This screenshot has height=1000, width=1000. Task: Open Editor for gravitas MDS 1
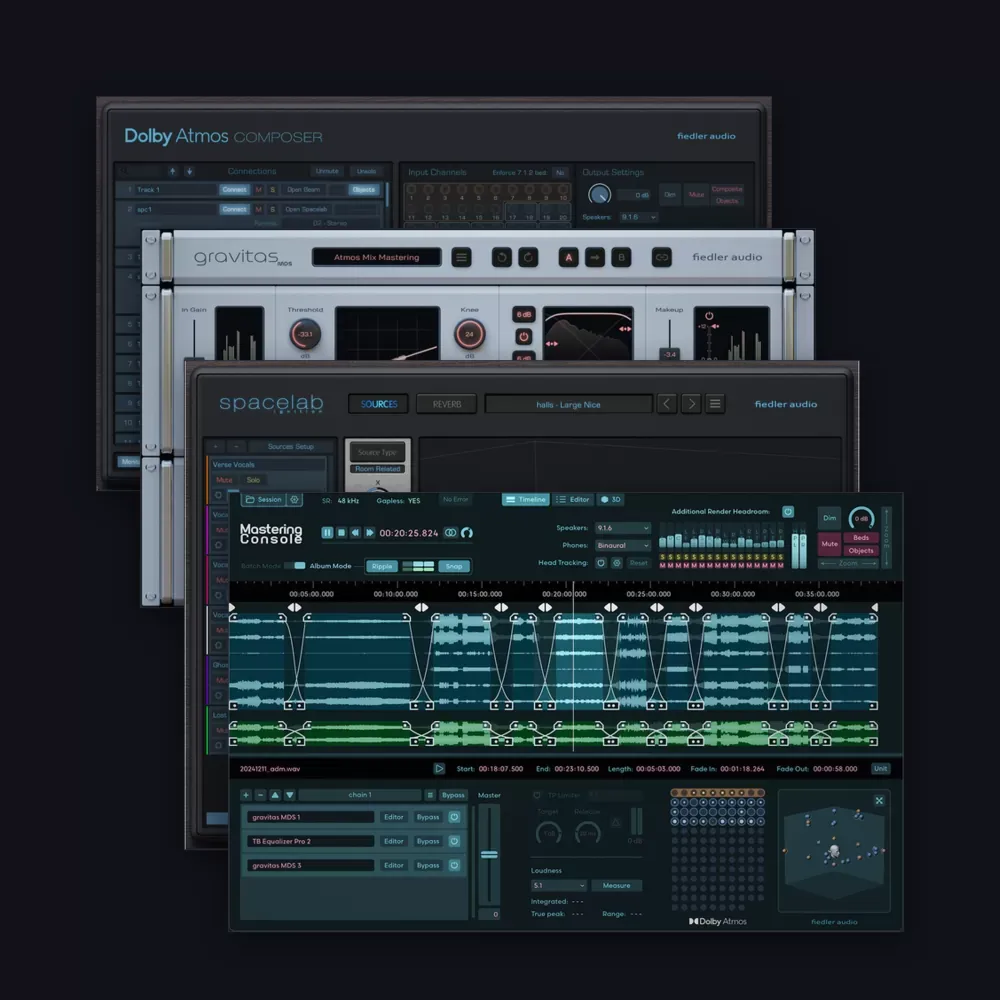click(x=393, y=817)
